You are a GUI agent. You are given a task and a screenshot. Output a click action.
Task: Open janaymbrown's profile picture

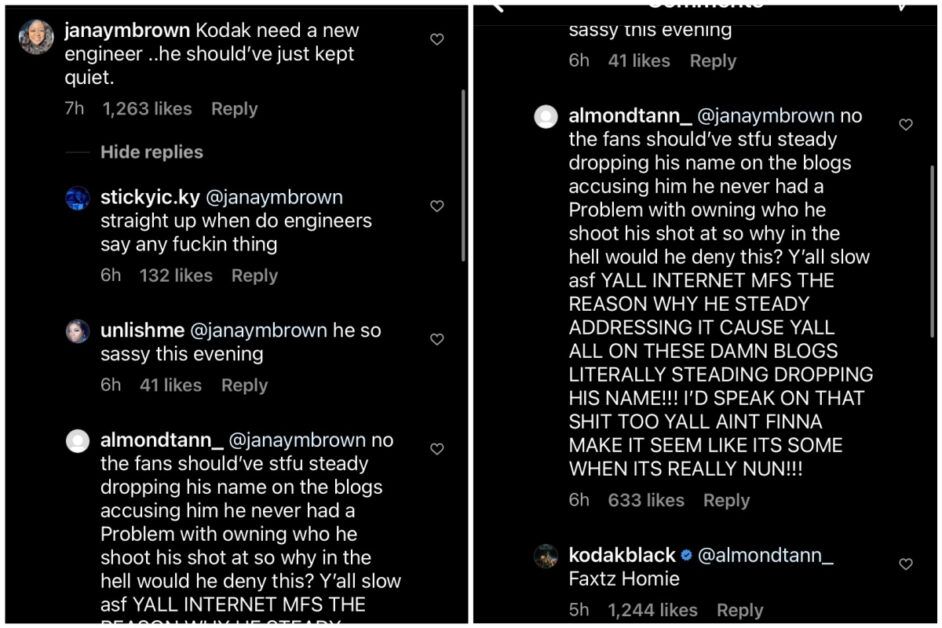click(x=36, y=37)
